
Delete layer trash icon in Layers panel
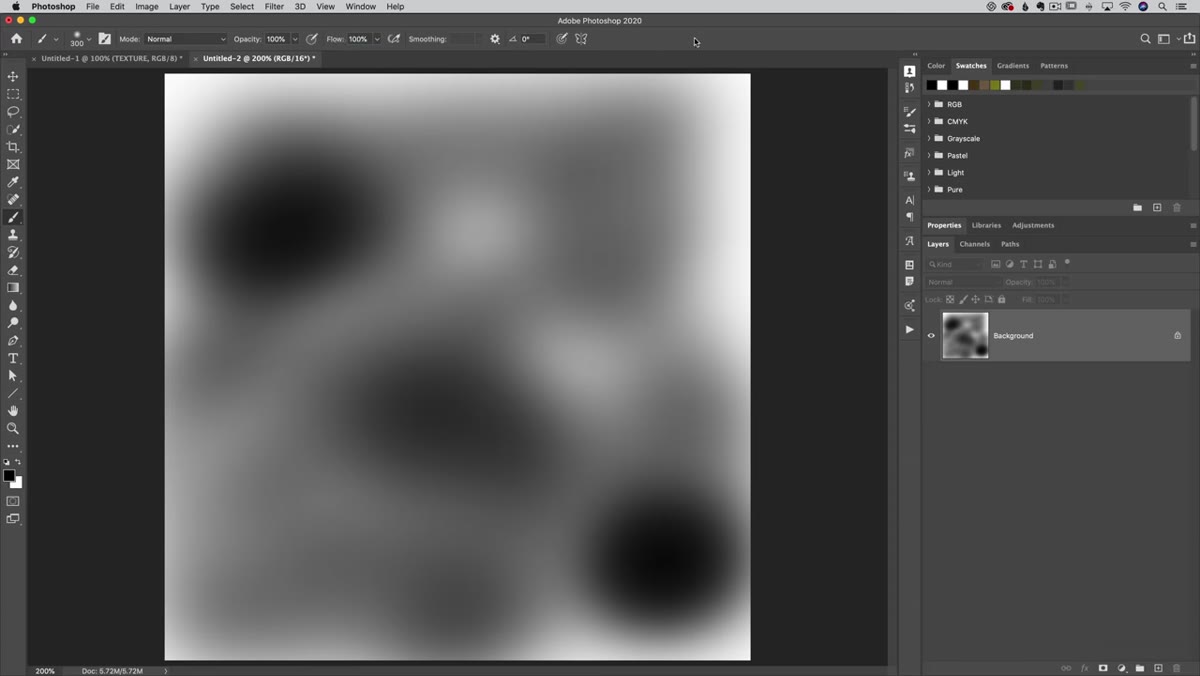pos(1177,668)
